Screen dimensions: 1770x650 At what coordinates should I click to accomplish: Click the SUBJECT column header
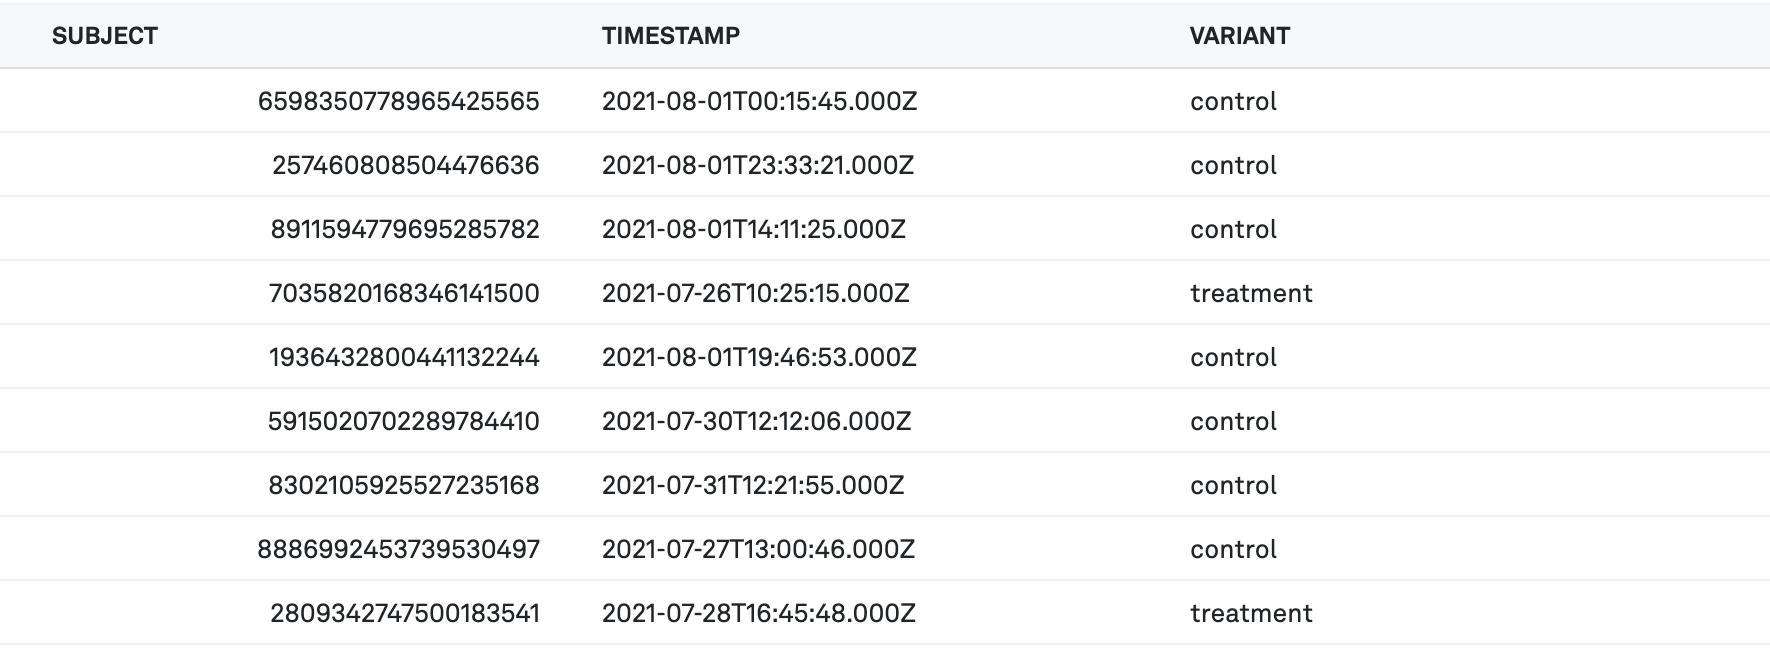(105, 36)
